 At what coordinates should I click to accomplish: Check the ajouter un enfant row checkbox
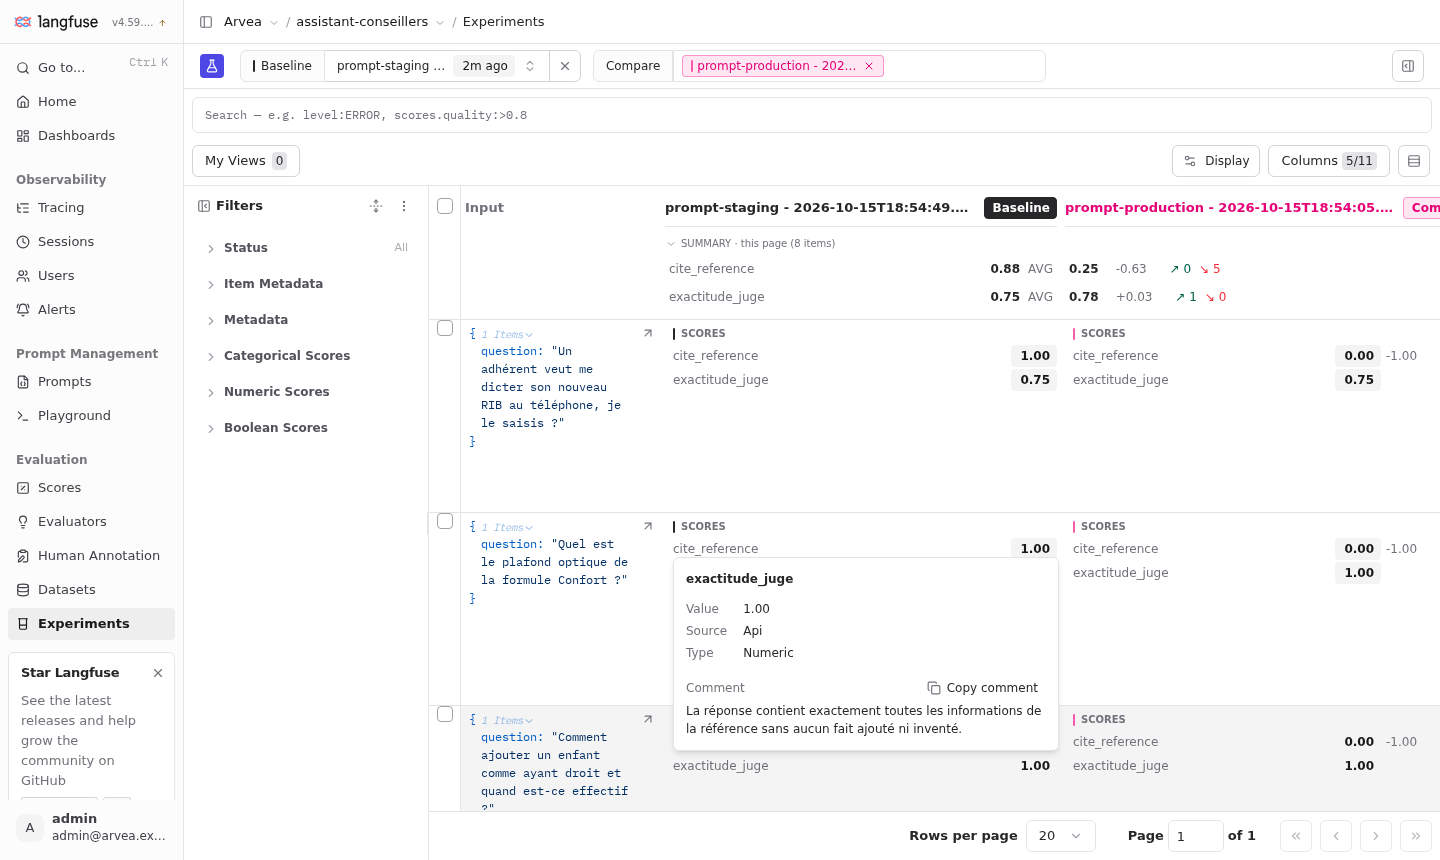pyautogui.click(x=445, y=714)
